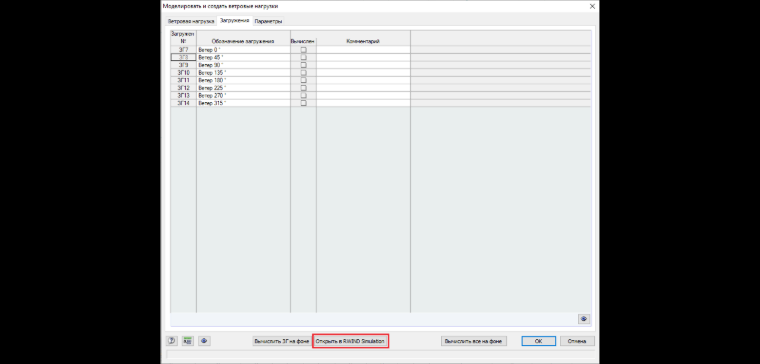This screenshot has width=760, height=364.
Task: Select the Загружения tab
Action: [x=235, y=20]
